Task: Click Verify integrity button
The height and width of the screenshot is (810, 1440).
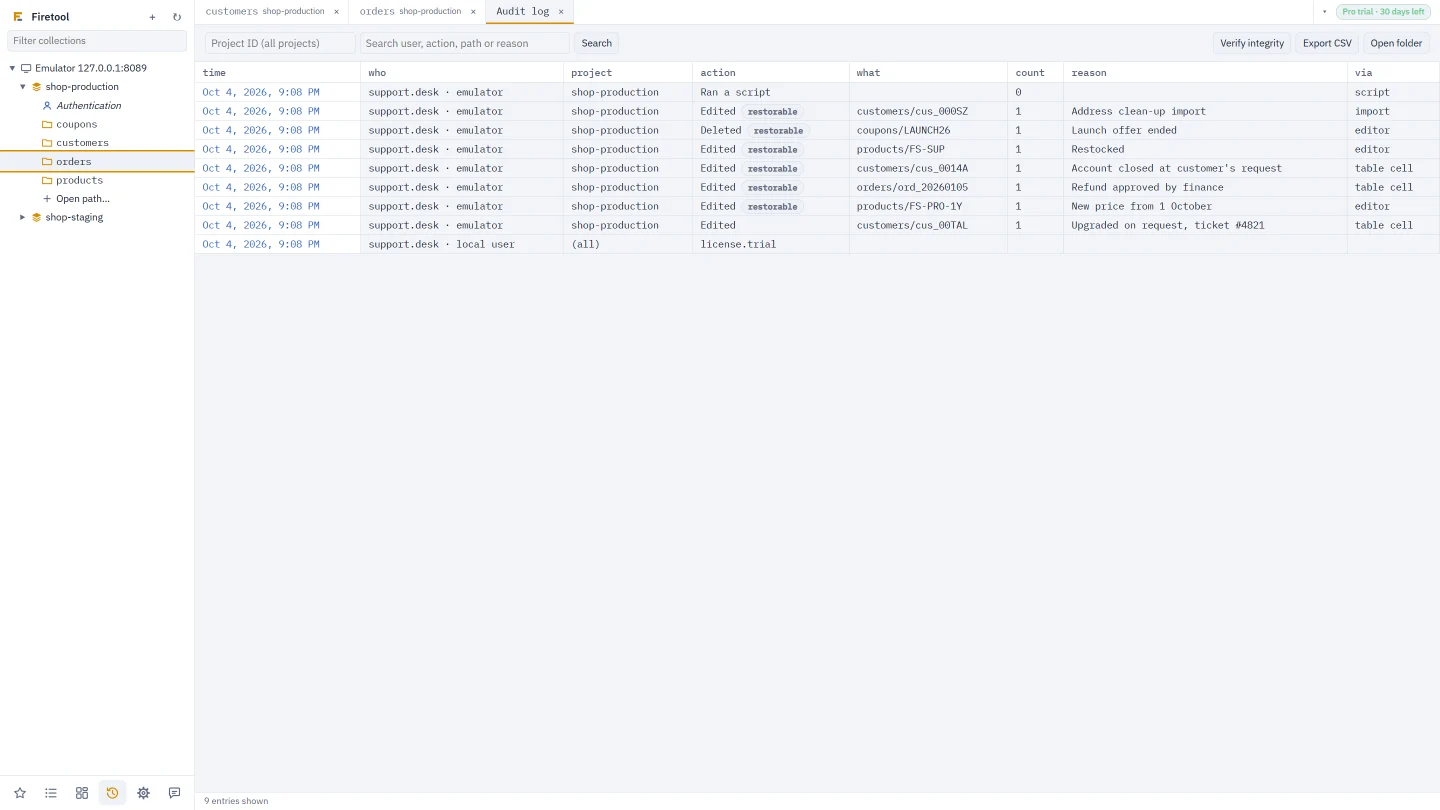Action: pos(1252,43)
